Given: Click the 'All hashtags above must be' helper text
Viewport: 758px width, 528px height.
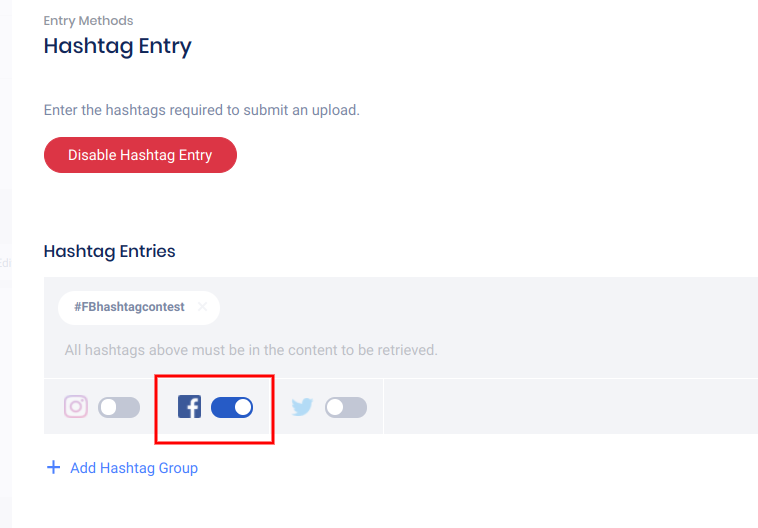Looking at the screenshot, I should 251,350.
